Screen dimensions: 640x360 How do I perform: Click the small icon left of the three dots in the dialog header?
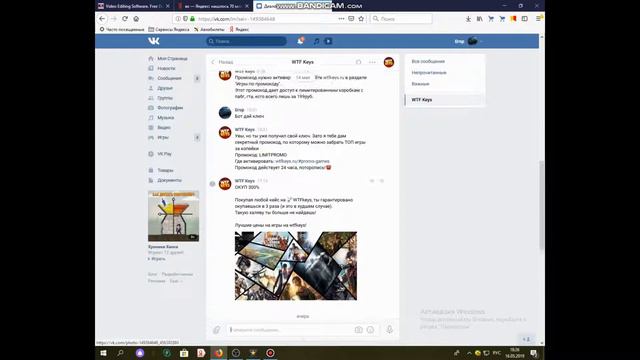coord(358,62)
